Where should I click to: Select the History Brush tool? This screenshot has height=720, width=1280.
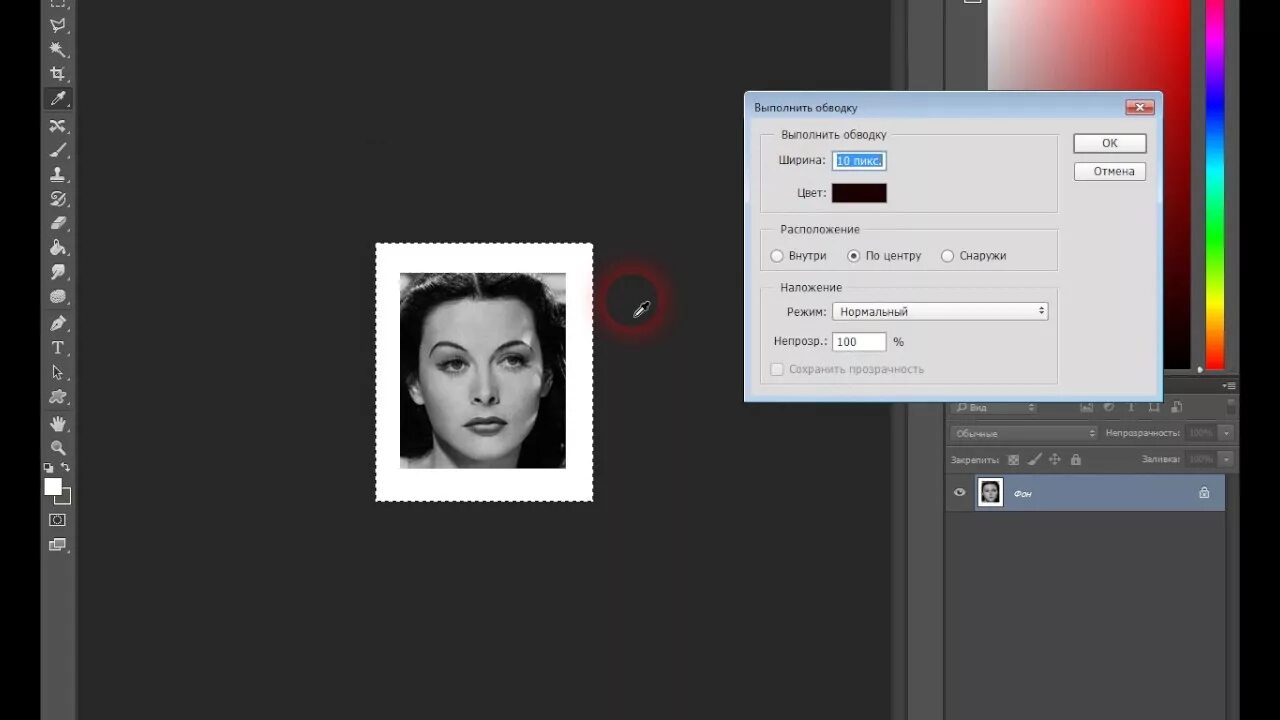(x=58, y=198)
